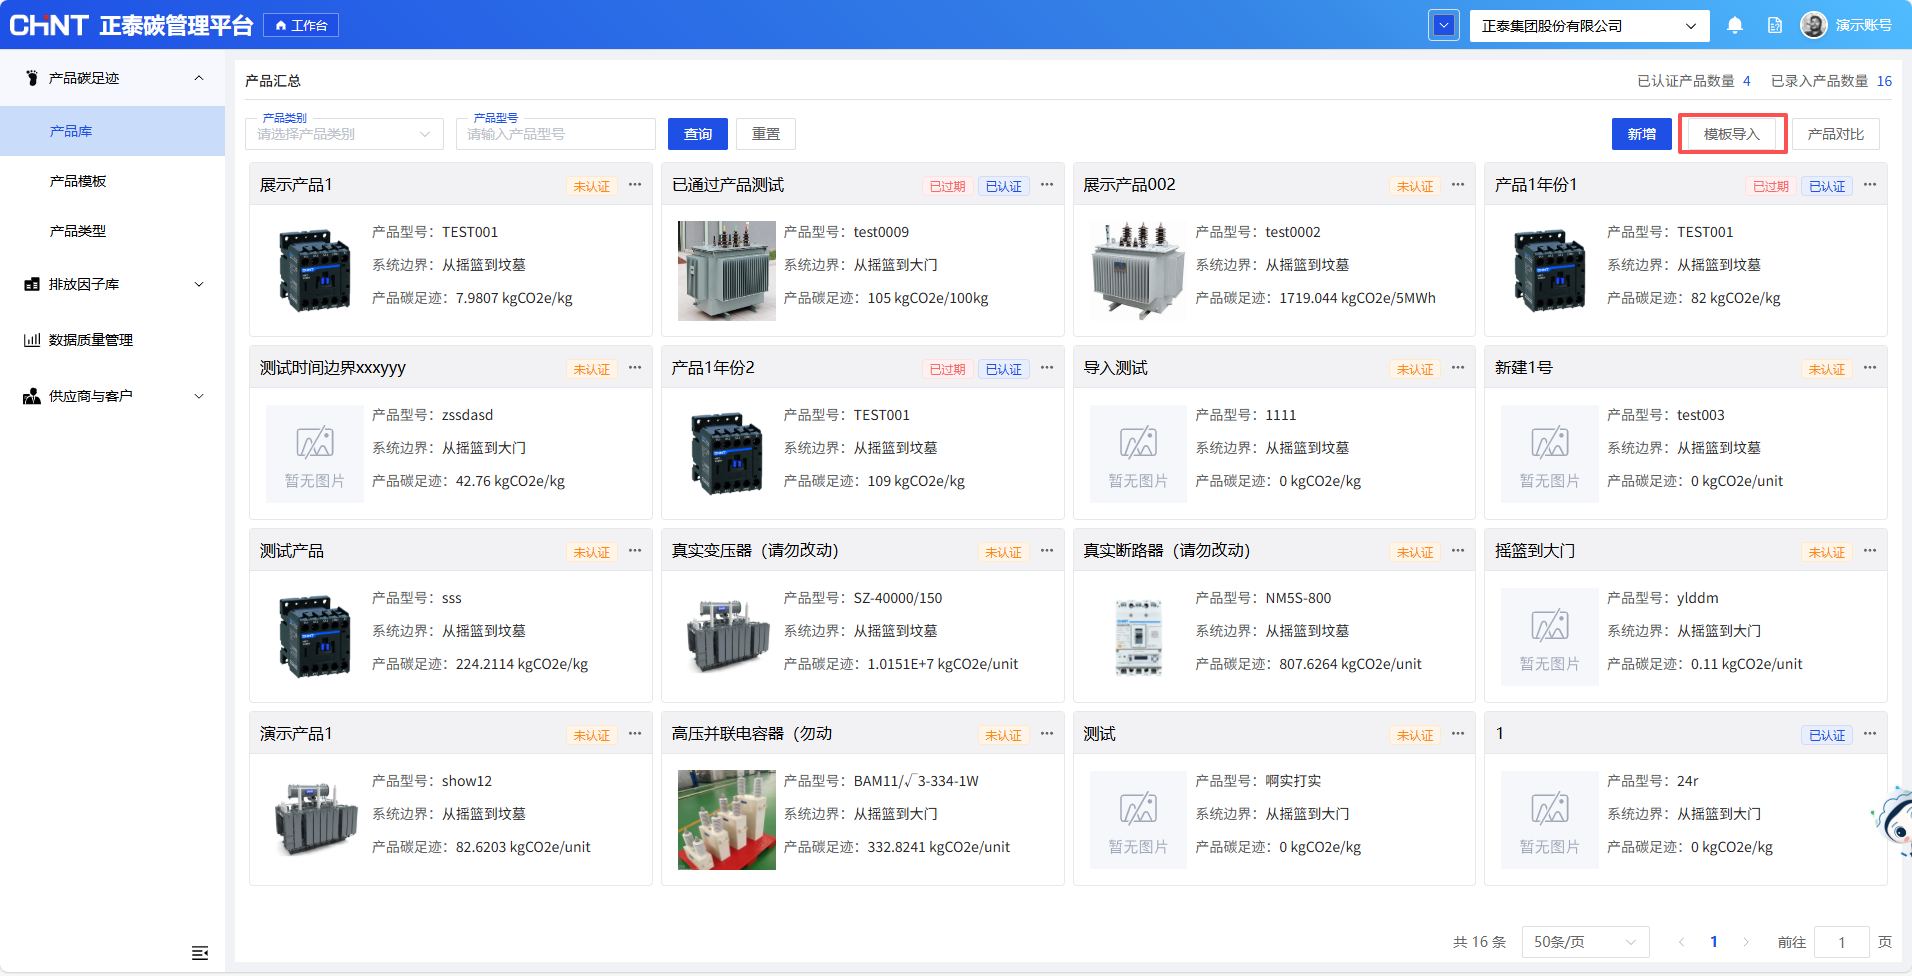Open the document icon next to the bell

(1775, 25)
